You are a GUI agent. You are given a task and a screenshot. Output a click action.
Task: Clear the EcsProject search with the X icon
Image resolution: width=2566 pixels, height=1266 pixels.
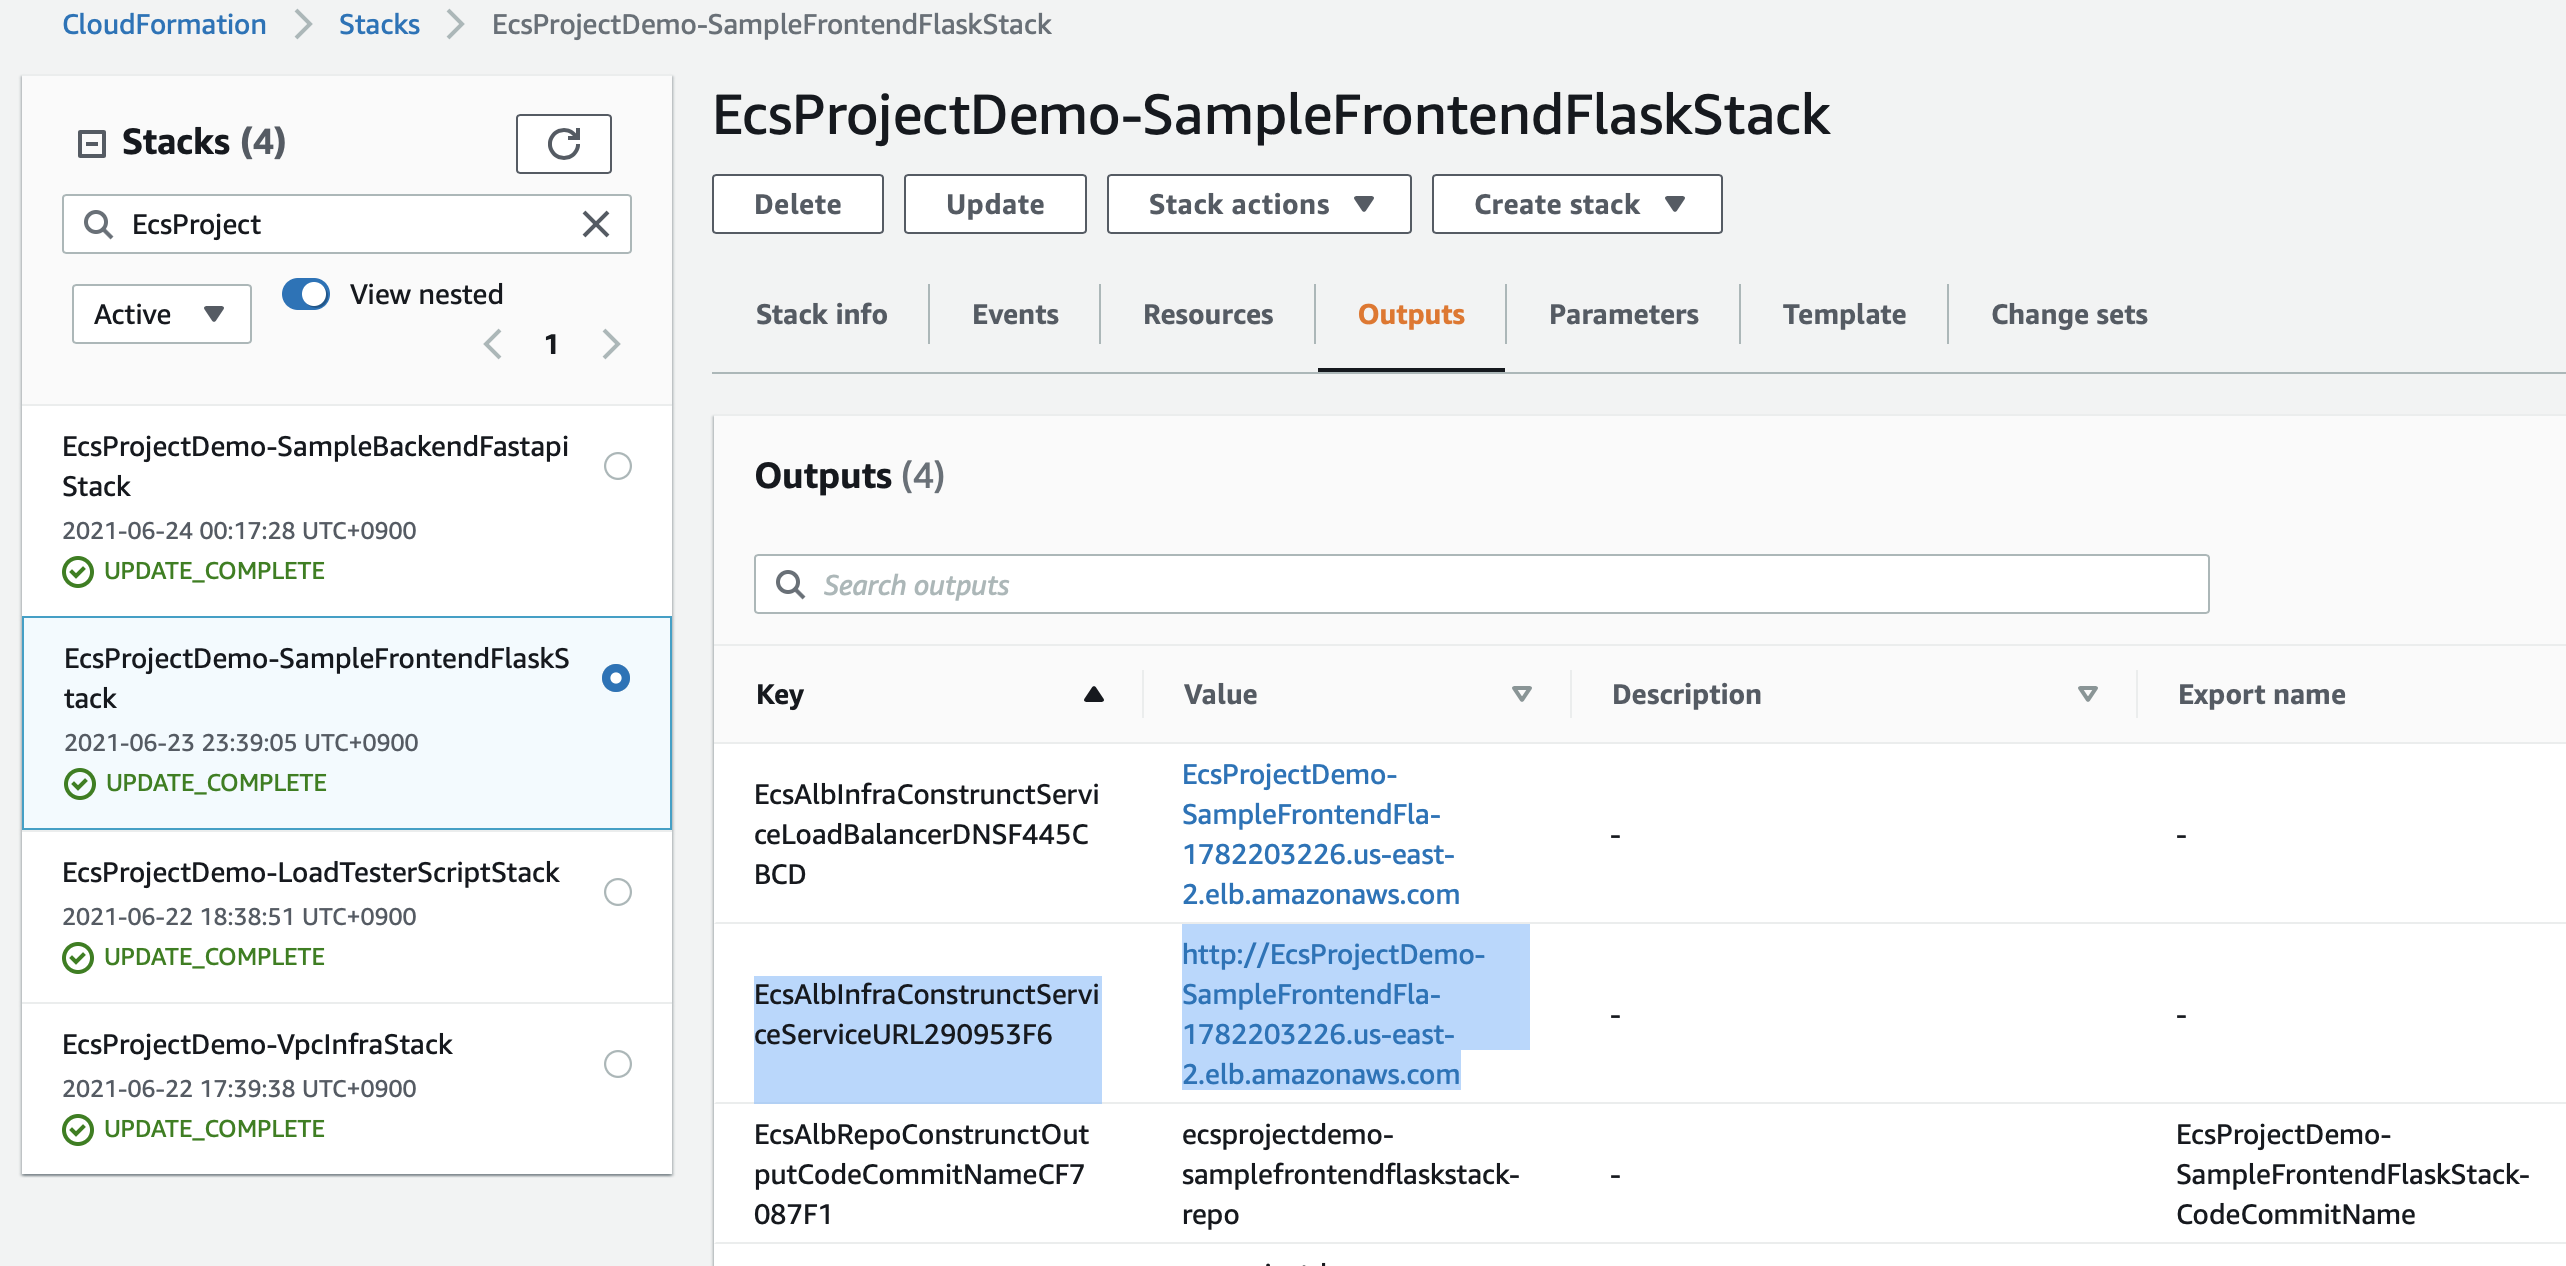click(596, 224)
